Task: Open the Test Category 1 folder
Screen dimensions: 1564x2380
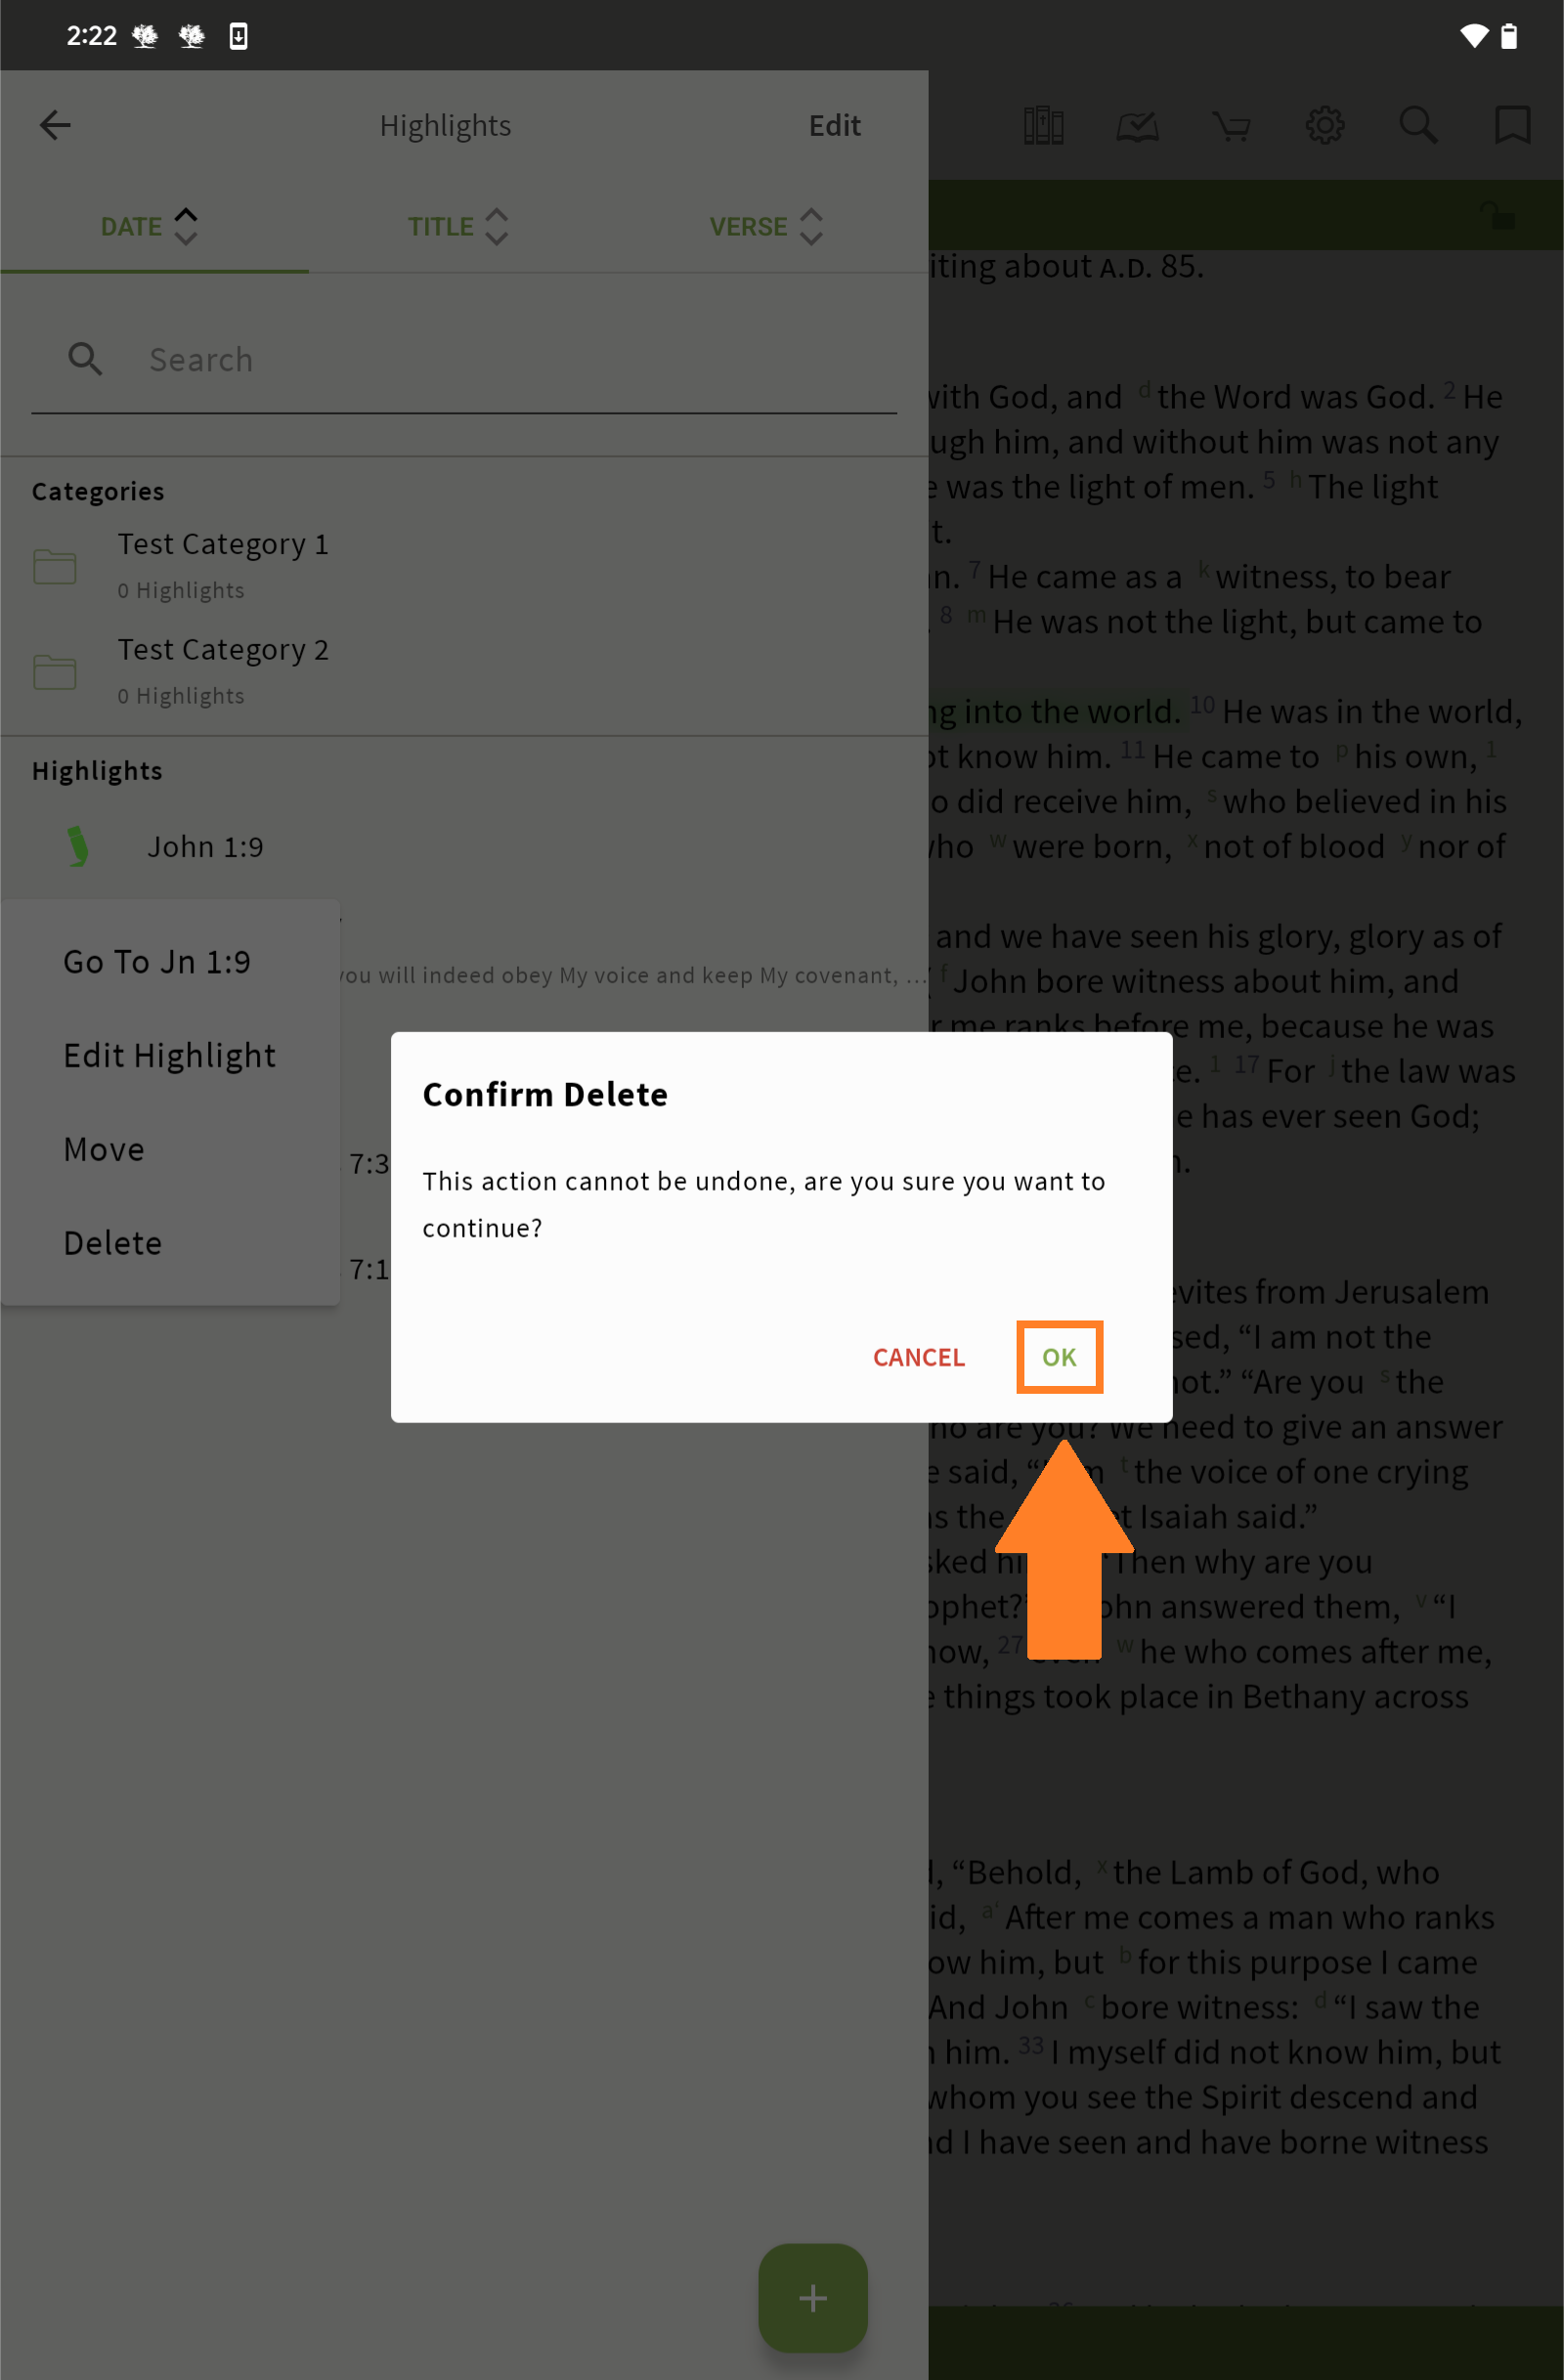Action: [222, 565]
